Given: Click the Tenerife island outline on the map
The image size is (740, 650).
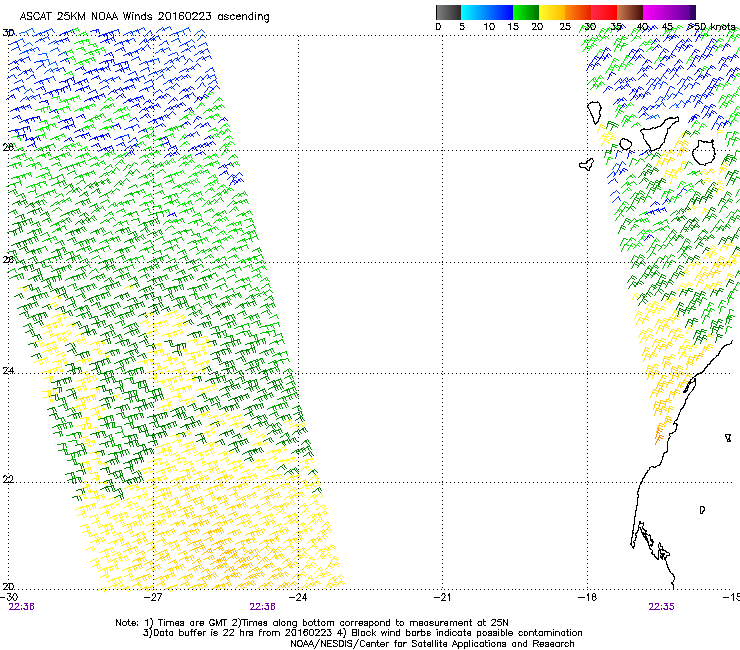Looking at the screenshot, I should (x=659, y=134).
